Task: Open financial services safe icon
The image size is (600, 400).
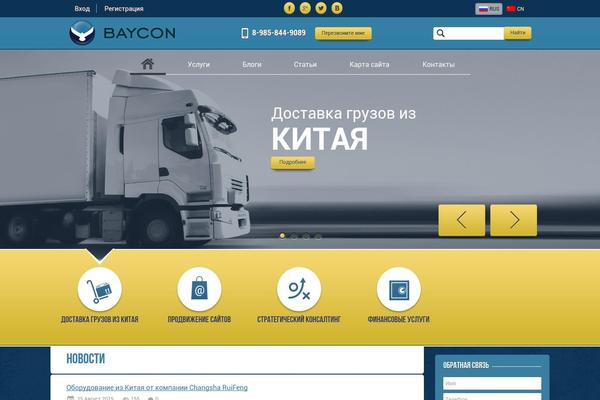Action: coord(399,289)
